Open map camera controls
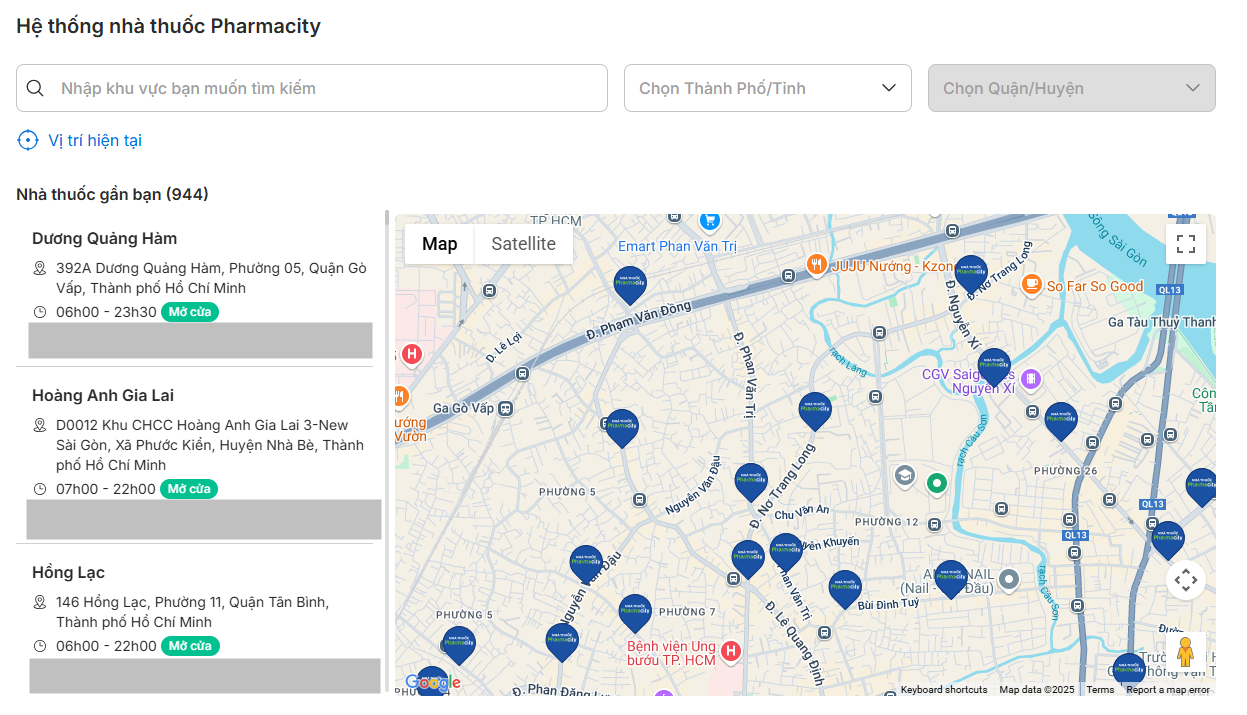 pyautogui.click(x=1185, y=579)
